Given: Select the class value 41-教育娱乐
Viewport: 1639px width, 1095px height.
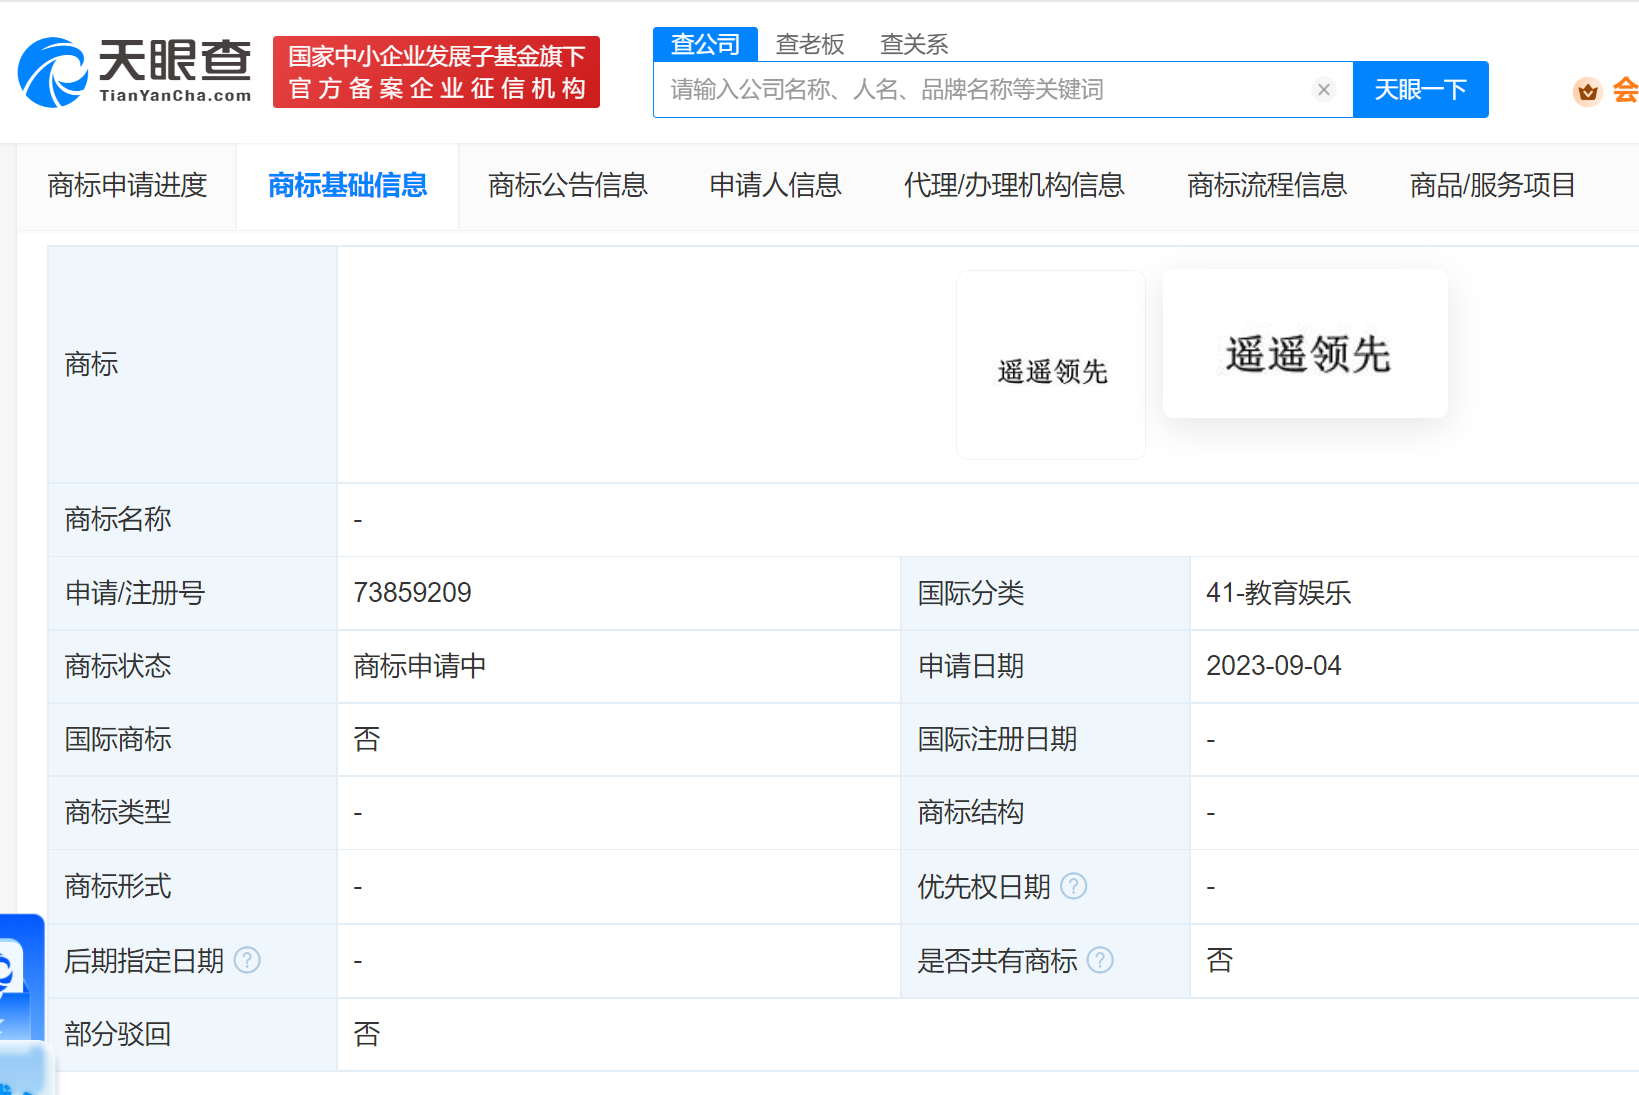Looking at the screenshot, I should (1278, 593).
